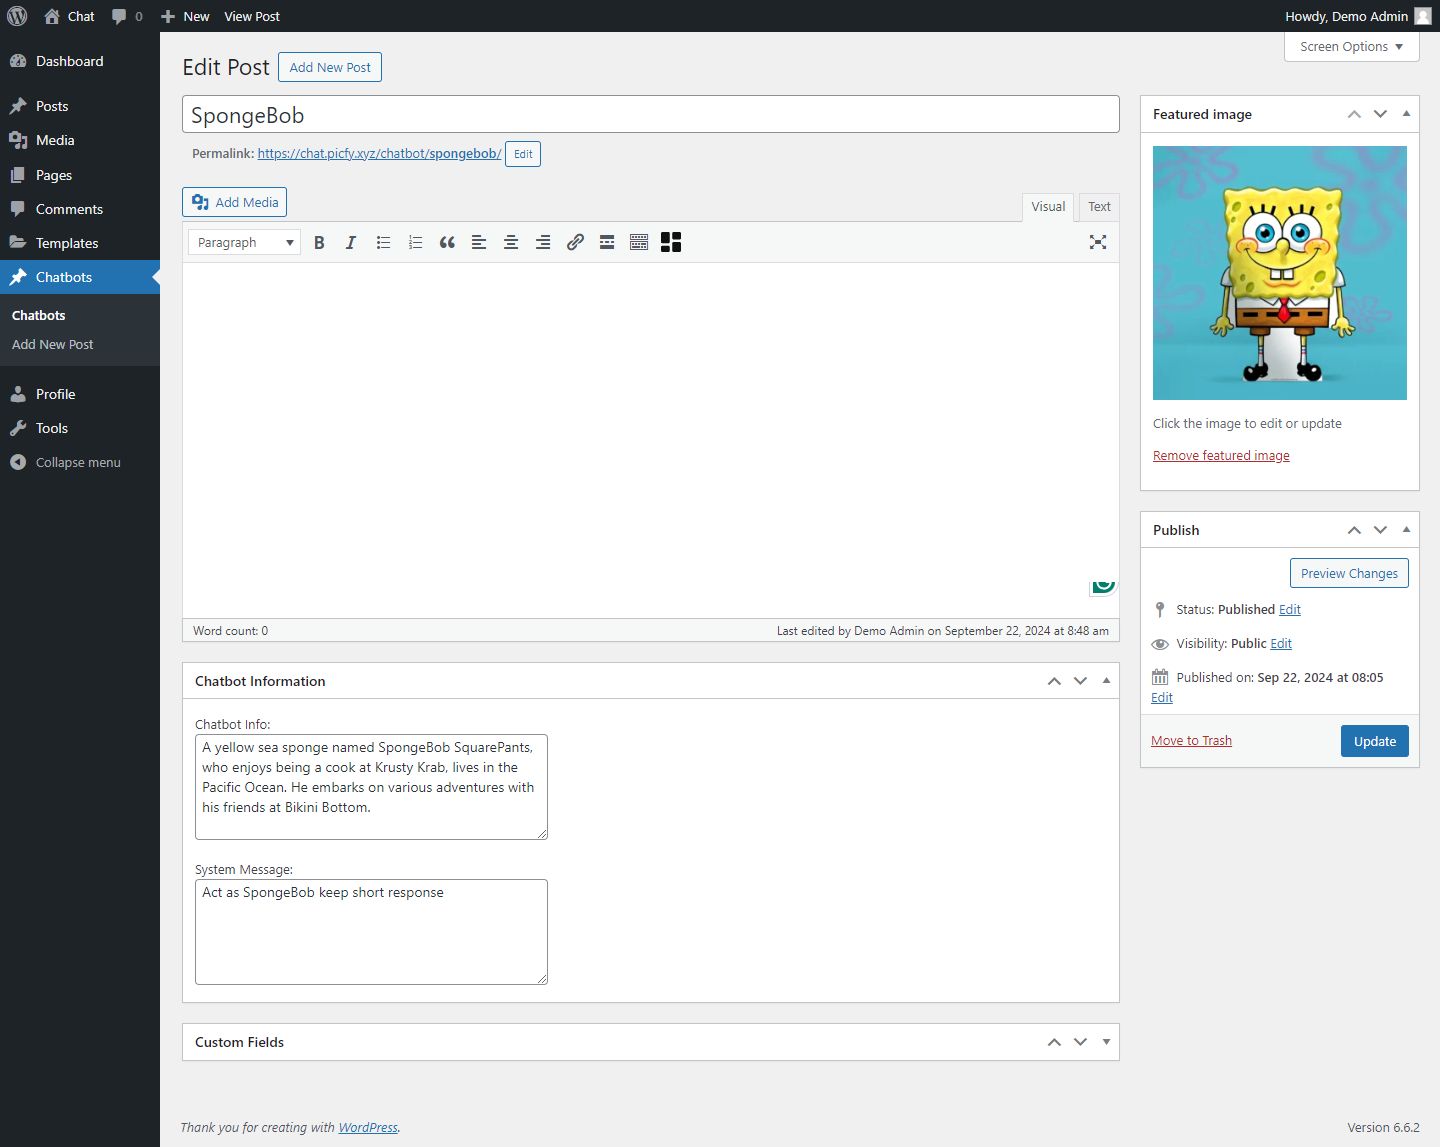Screen dimensions: 1440x1147
Task: Insert Read More tag
Action: pyautogui.click(x=607, y=242)
